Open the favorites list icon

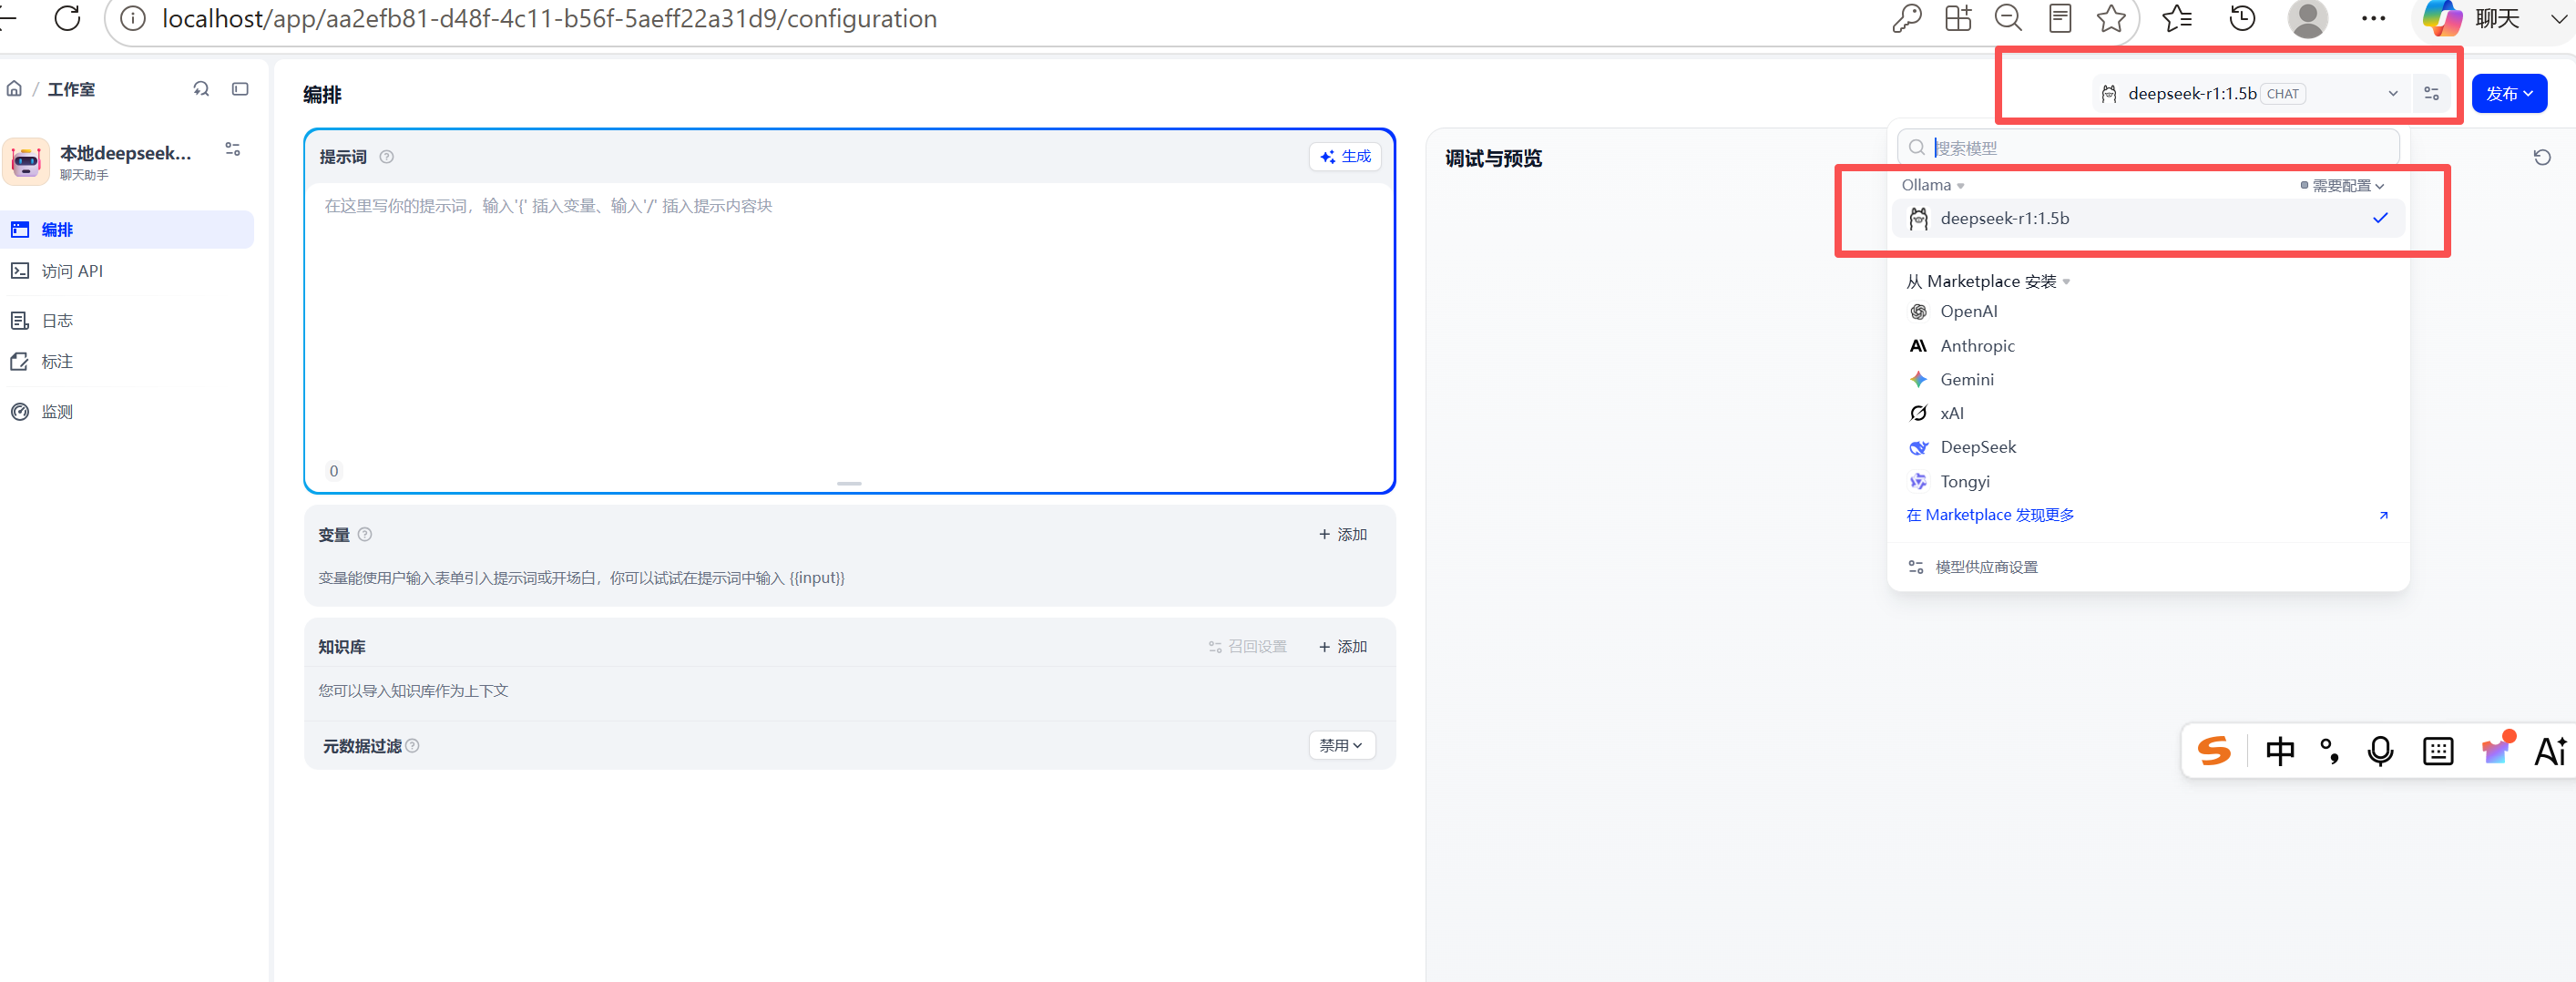pos(2177,18)
